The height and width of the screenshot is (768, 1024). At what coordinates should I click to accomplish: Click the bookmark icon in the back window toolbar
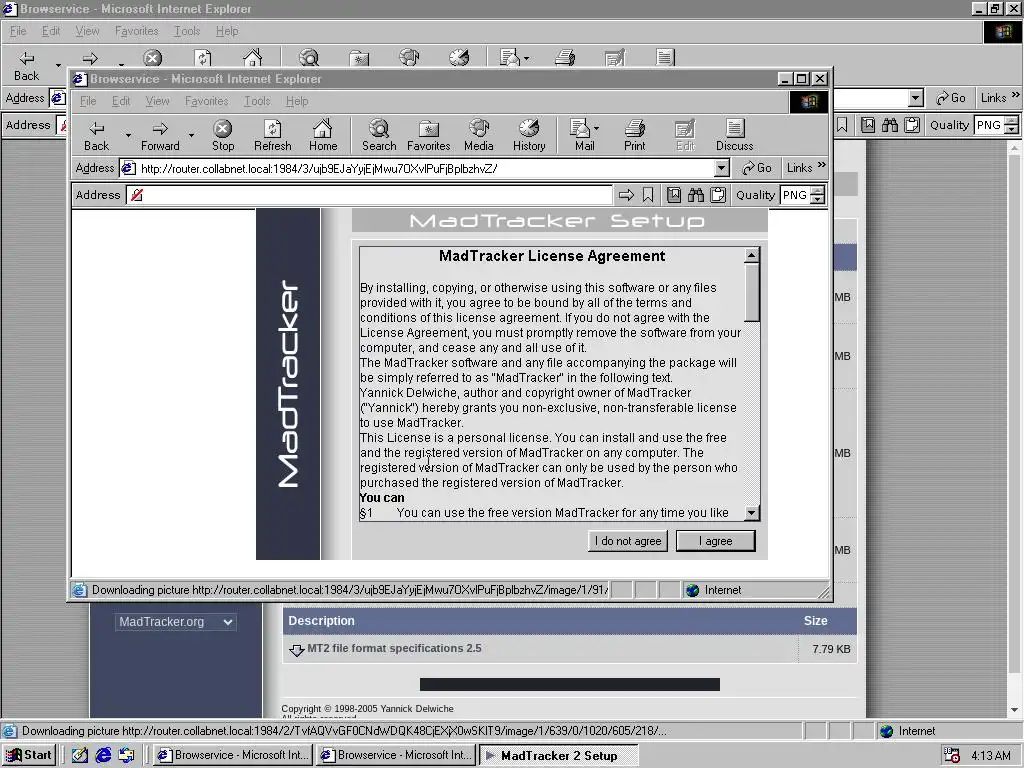842,125
